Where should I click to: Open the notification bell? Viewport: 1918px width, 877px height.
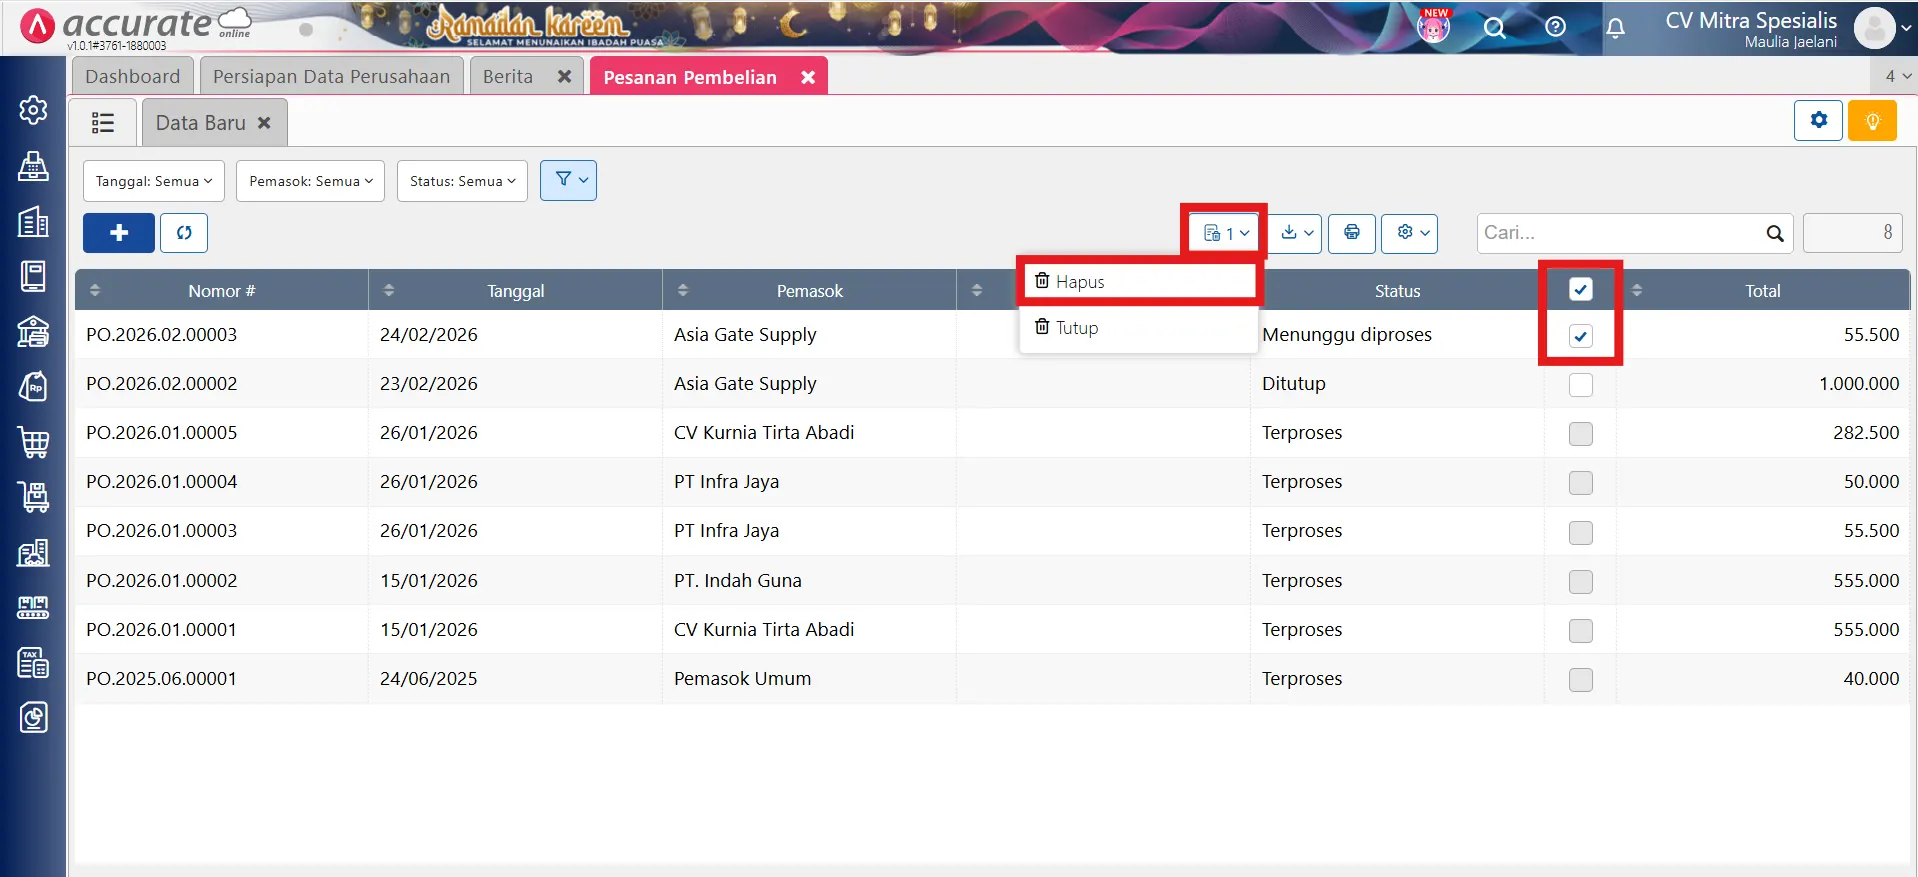click(x=1615, y=27)
